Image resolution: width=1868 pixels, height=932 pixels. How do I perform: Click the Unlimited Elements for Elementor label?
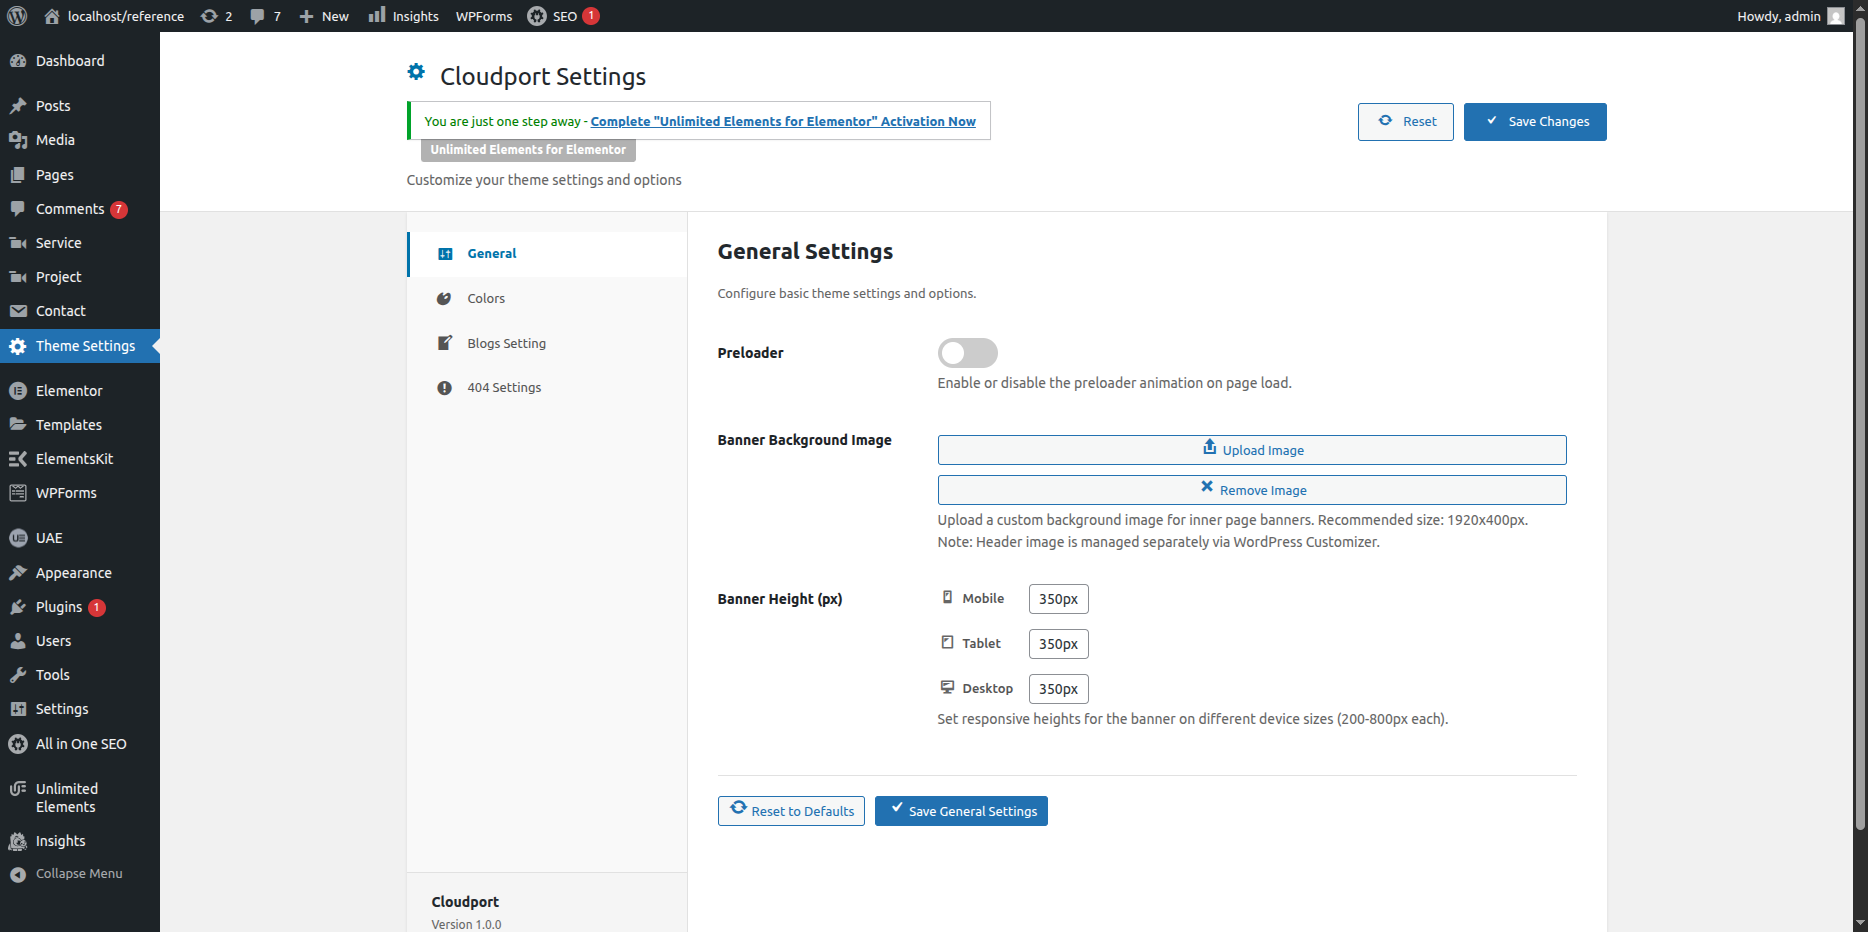click(528, 150)
